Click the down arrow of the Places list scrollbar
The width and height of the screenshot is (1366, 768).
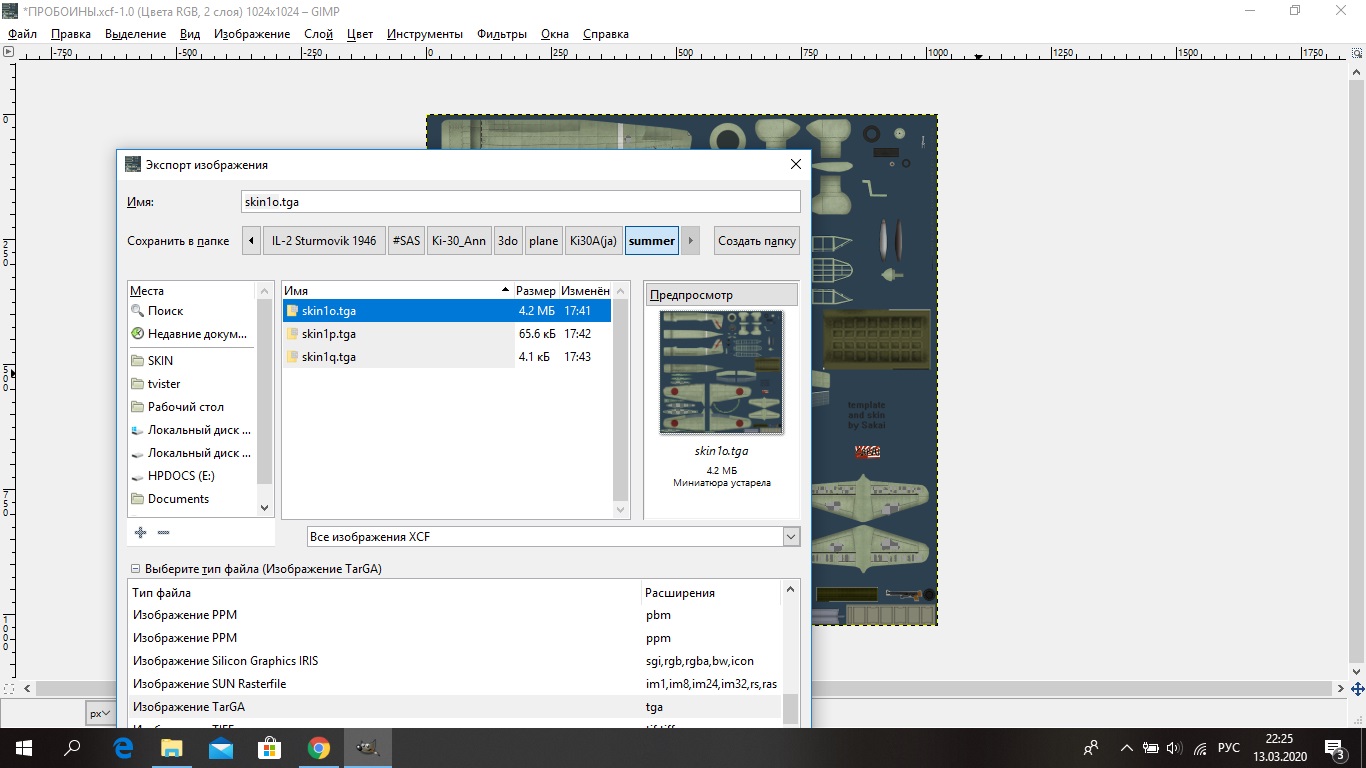click(265, 508)
